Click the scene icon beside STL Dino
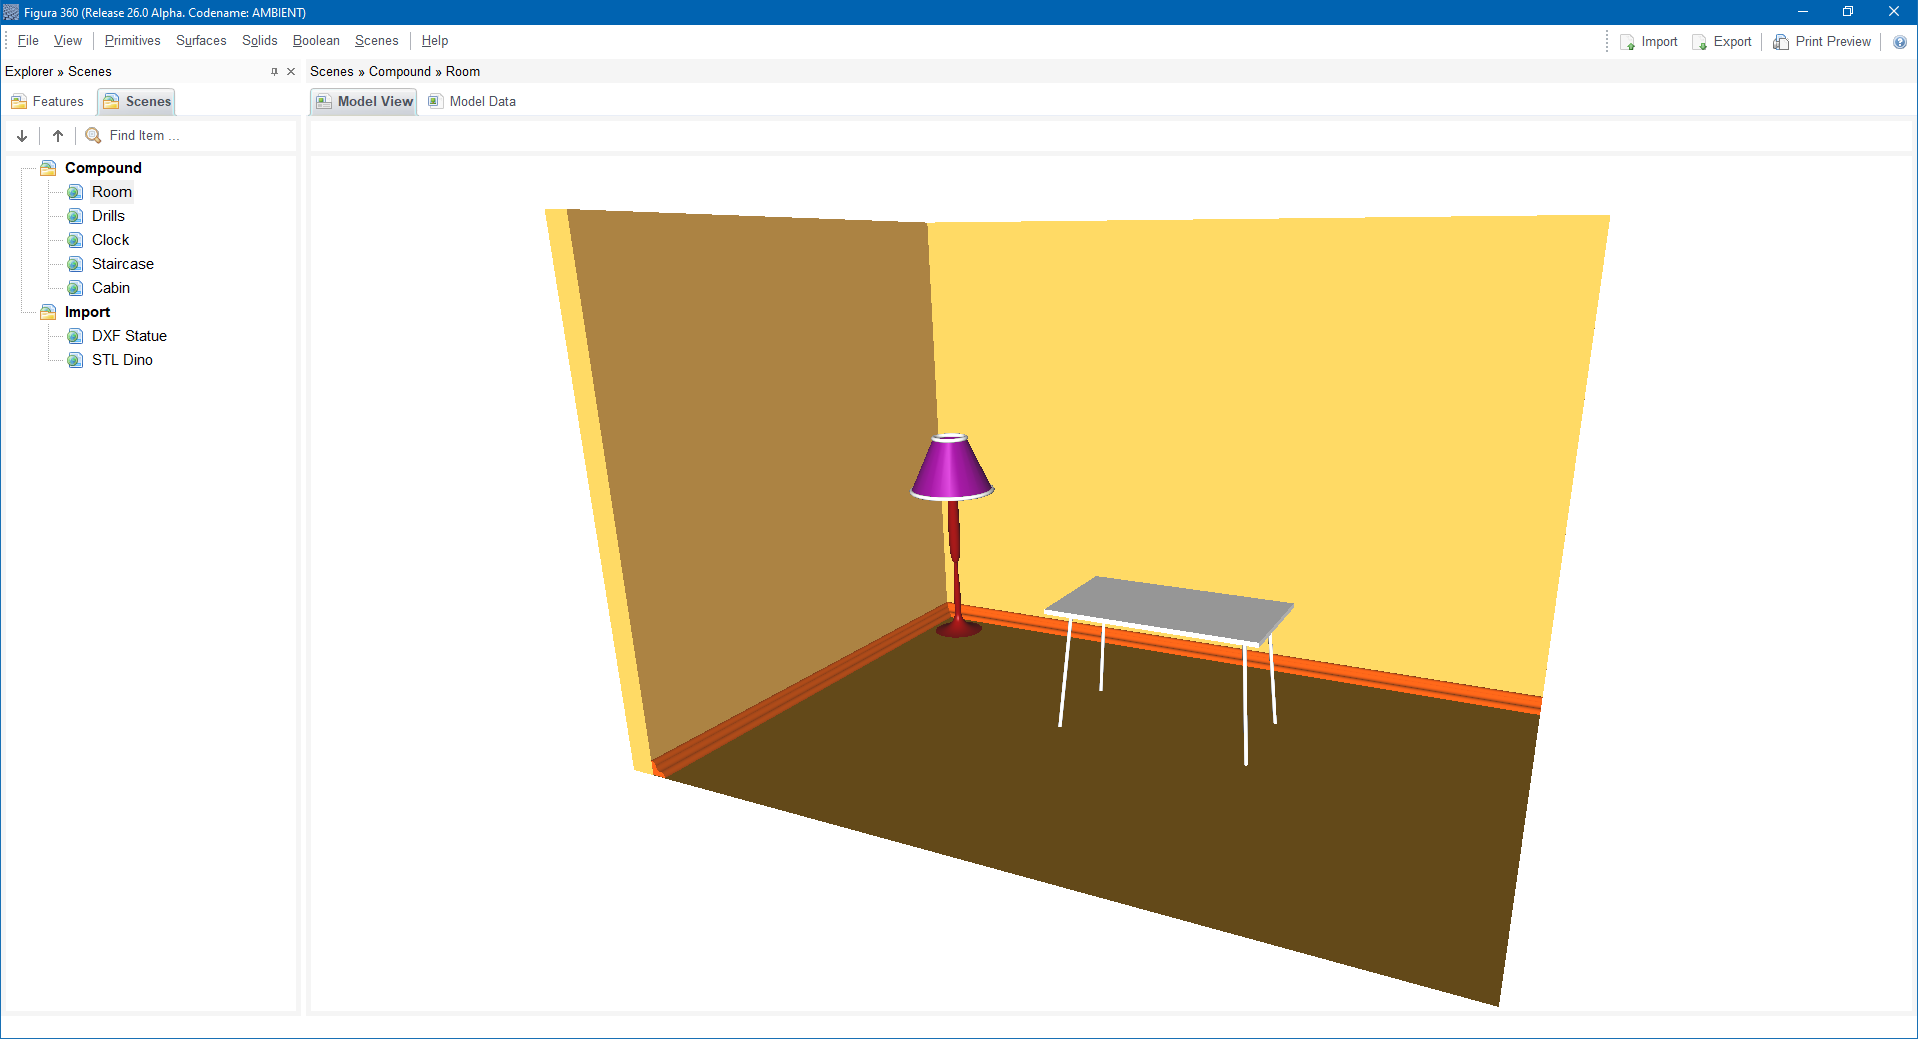This screenshot has height=1039, width=1918. [75, 360]
